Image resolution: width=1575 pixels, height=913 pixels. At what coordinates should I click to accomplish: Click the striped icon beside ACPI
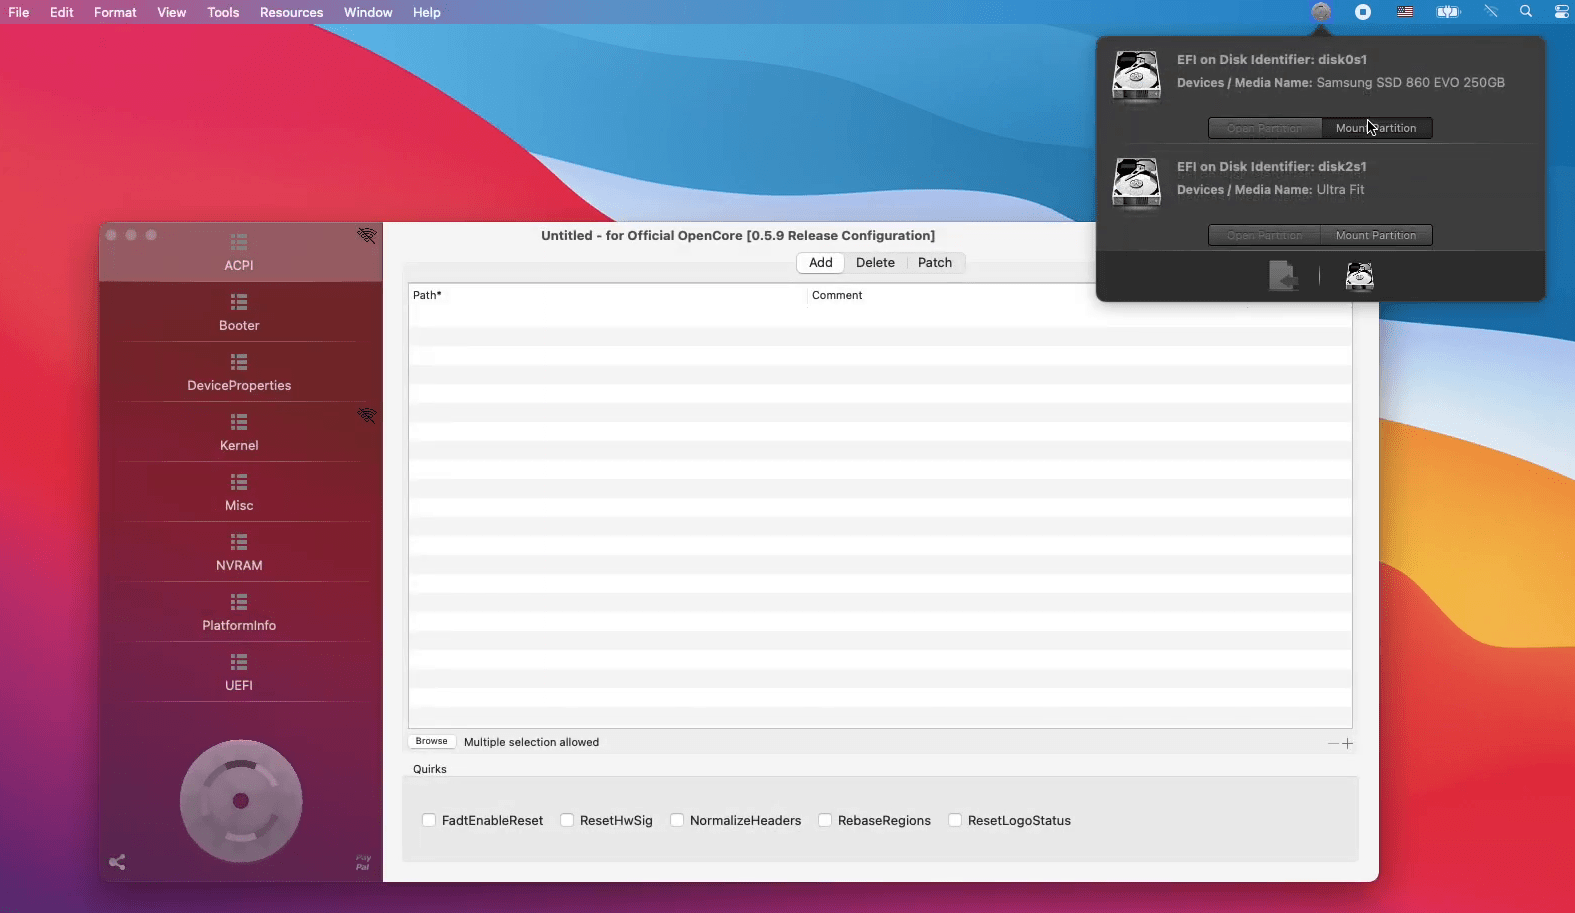[367, 235]
